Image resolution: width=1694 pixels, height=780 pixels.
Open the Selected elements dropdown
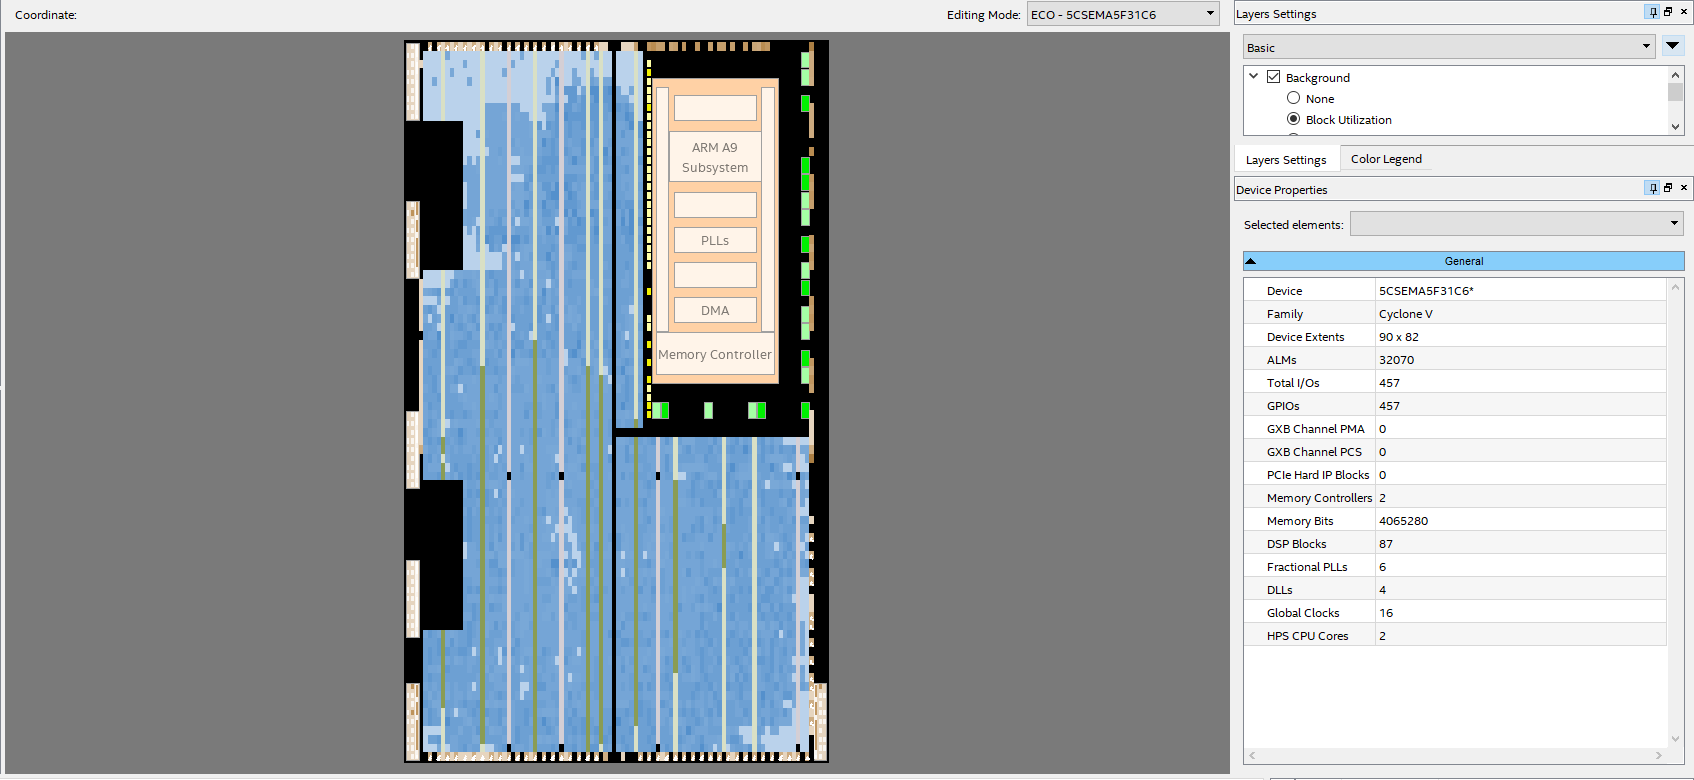[x=1516, y=224]
